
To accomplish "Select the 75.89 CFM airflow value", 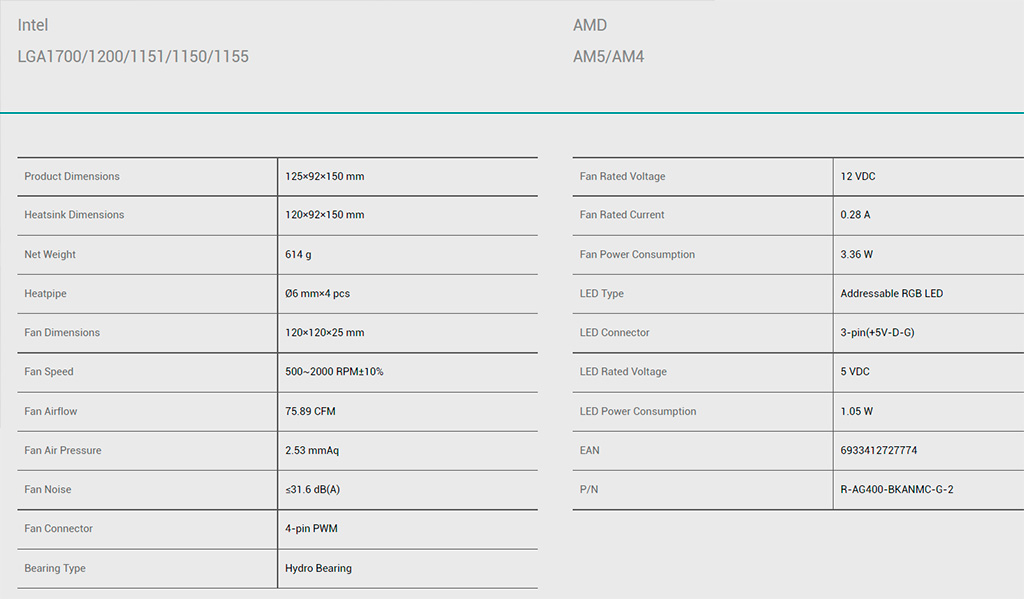I will click(310, 411).
